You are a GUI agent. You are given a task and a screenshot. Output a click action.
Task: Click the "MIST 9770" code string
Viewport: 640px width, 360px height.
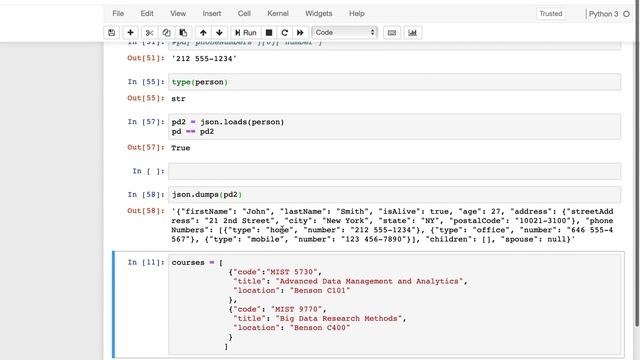(297, 309)
